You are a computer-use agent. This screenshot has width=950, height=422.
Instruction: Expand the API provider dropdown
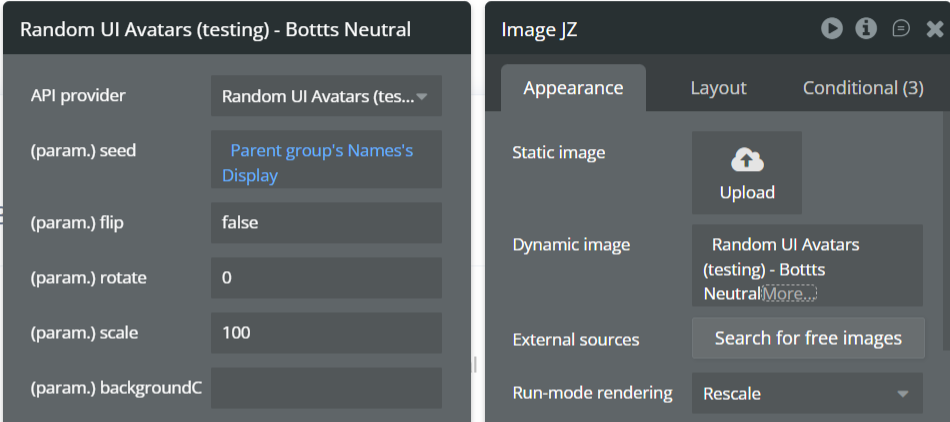326,97
